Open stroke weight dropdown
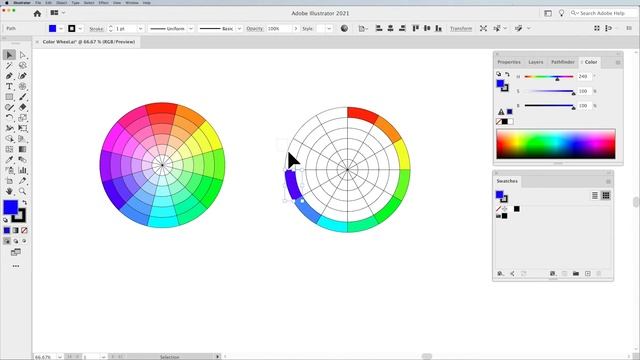 [140, 29]
